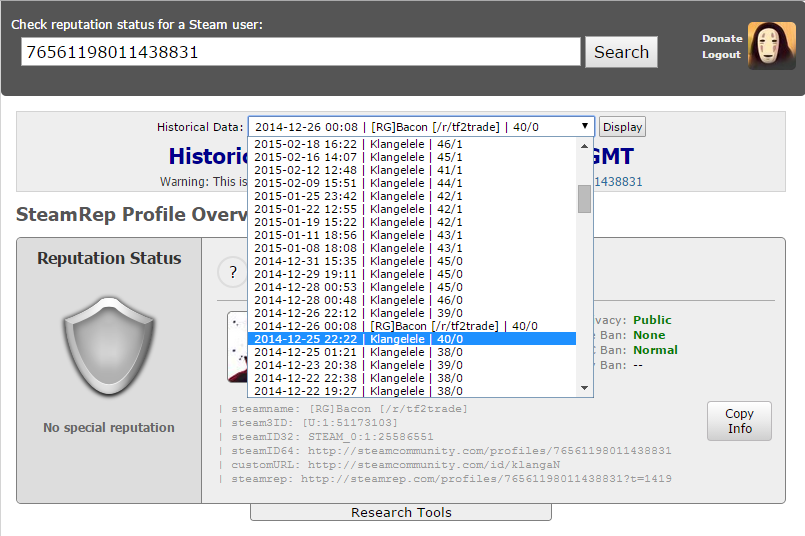Open the Donate link
The width and height of the screenshot is (805, 536).
(x=722, y=39)
